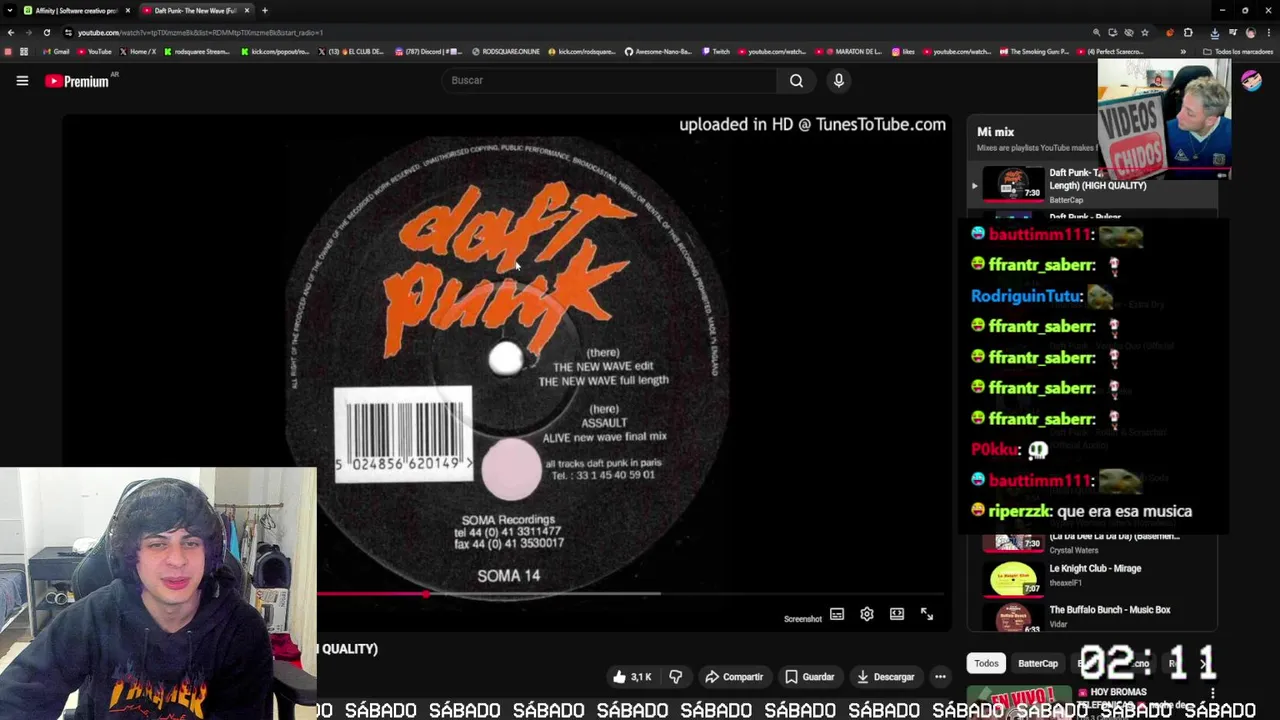The width and height of the screenshot is (1280, 720).
Task: Open browser downloads icon
Action: coord(1214,32)
